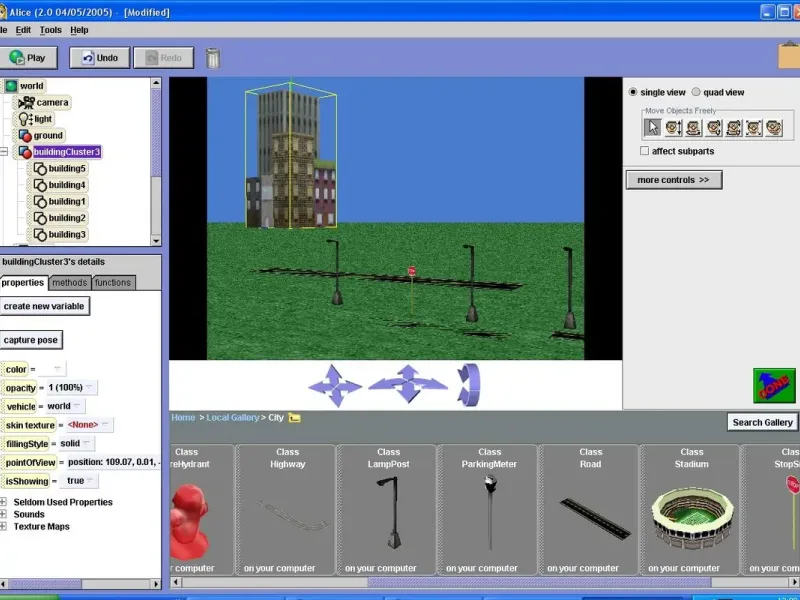This screenshot has width=800, height=600.
Task: Click the four-way camera move arrows control
Action: 335,386
